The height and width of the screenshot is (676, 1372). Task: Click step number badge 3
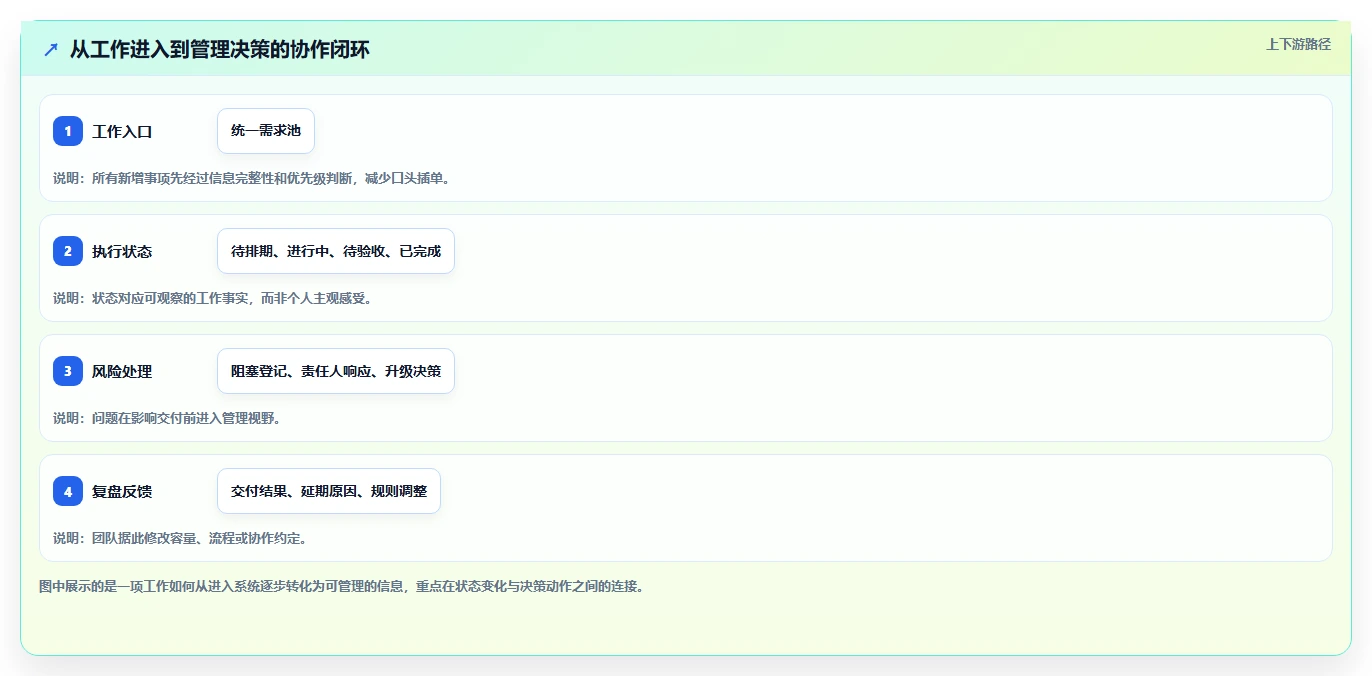pos(68,371)
